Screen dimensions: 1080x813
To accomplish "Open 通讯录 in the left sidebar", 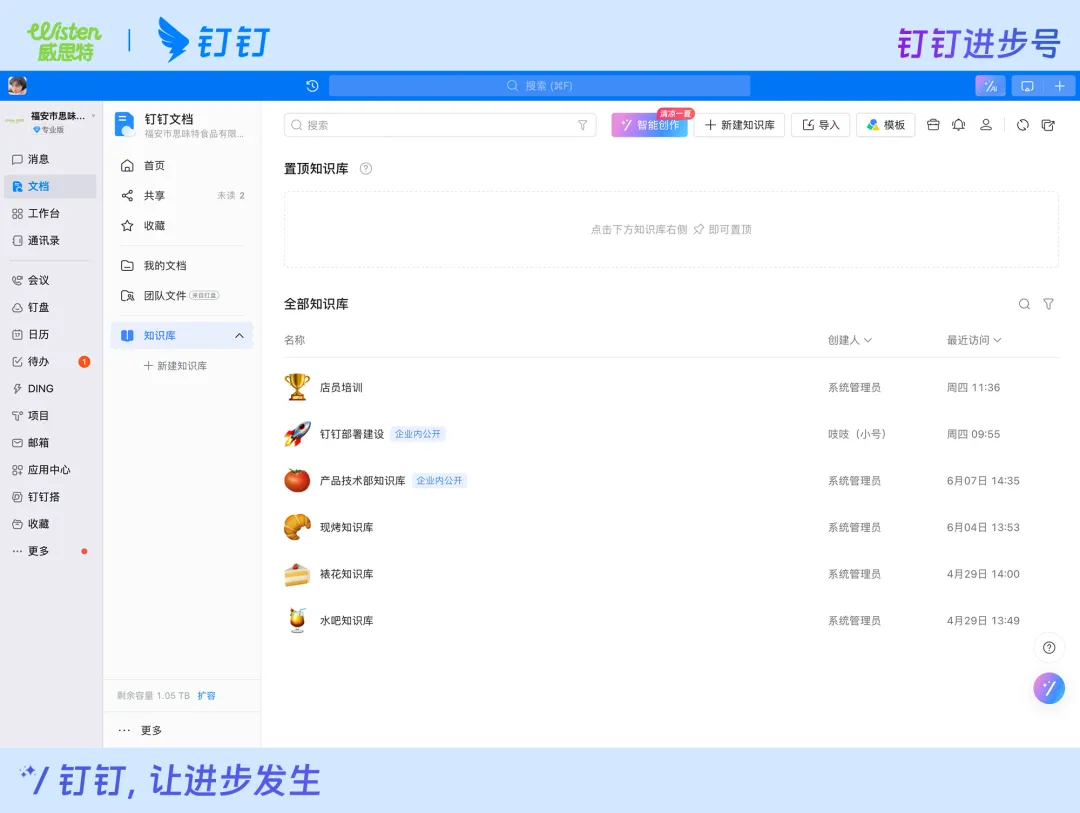I will point(50,240).
